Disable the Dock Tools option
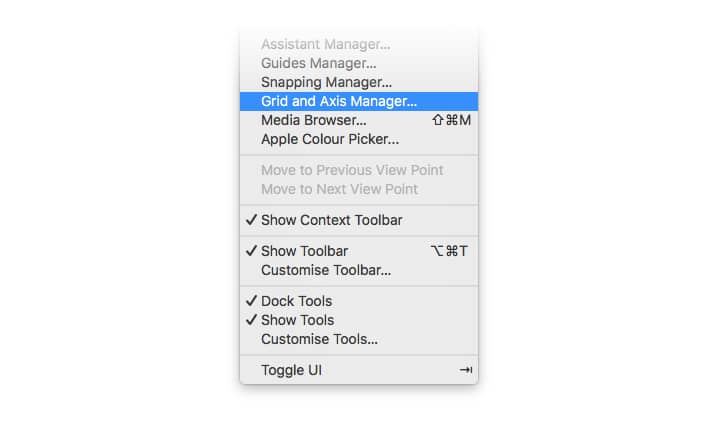 (x=359, y=301)
